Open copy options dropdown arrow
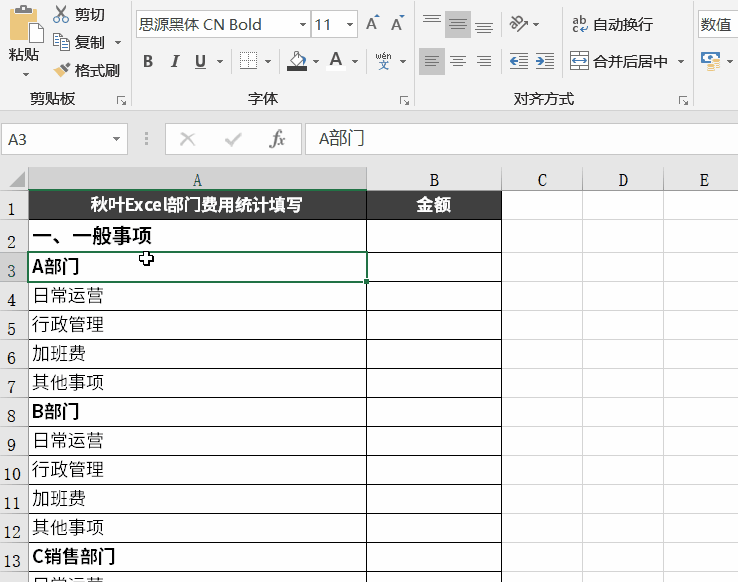This screenshot has height=582, width=738. click(x=118, y=42)
